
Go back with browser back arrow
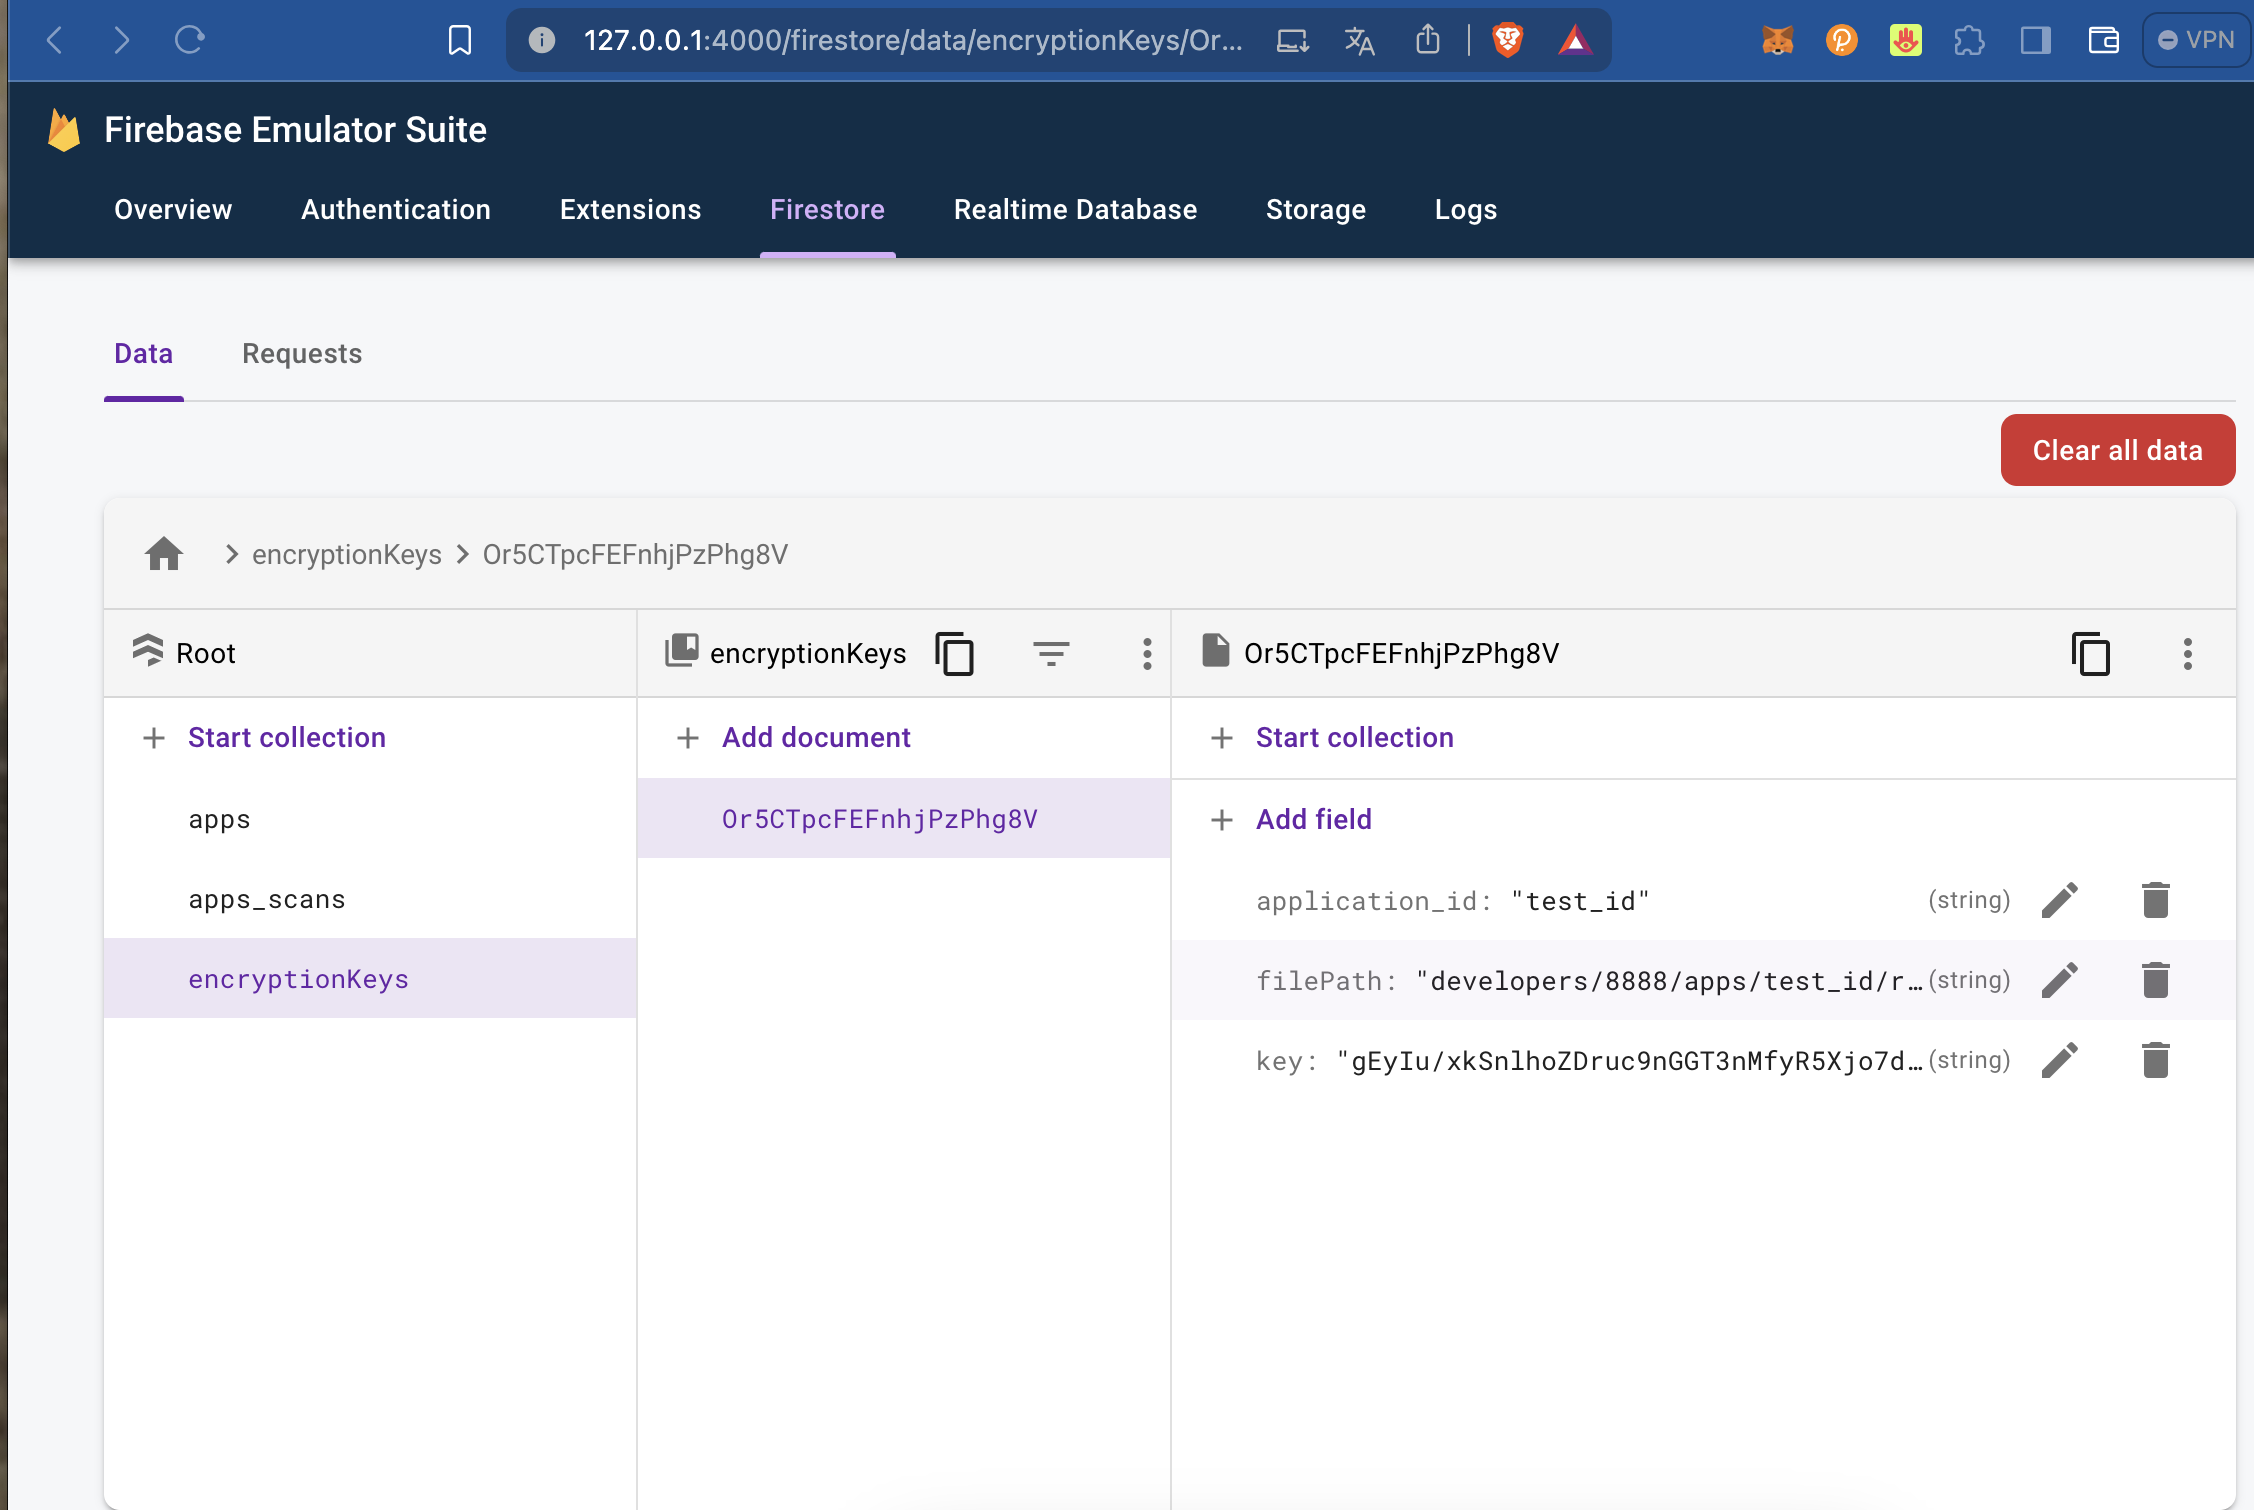[55, 40]
